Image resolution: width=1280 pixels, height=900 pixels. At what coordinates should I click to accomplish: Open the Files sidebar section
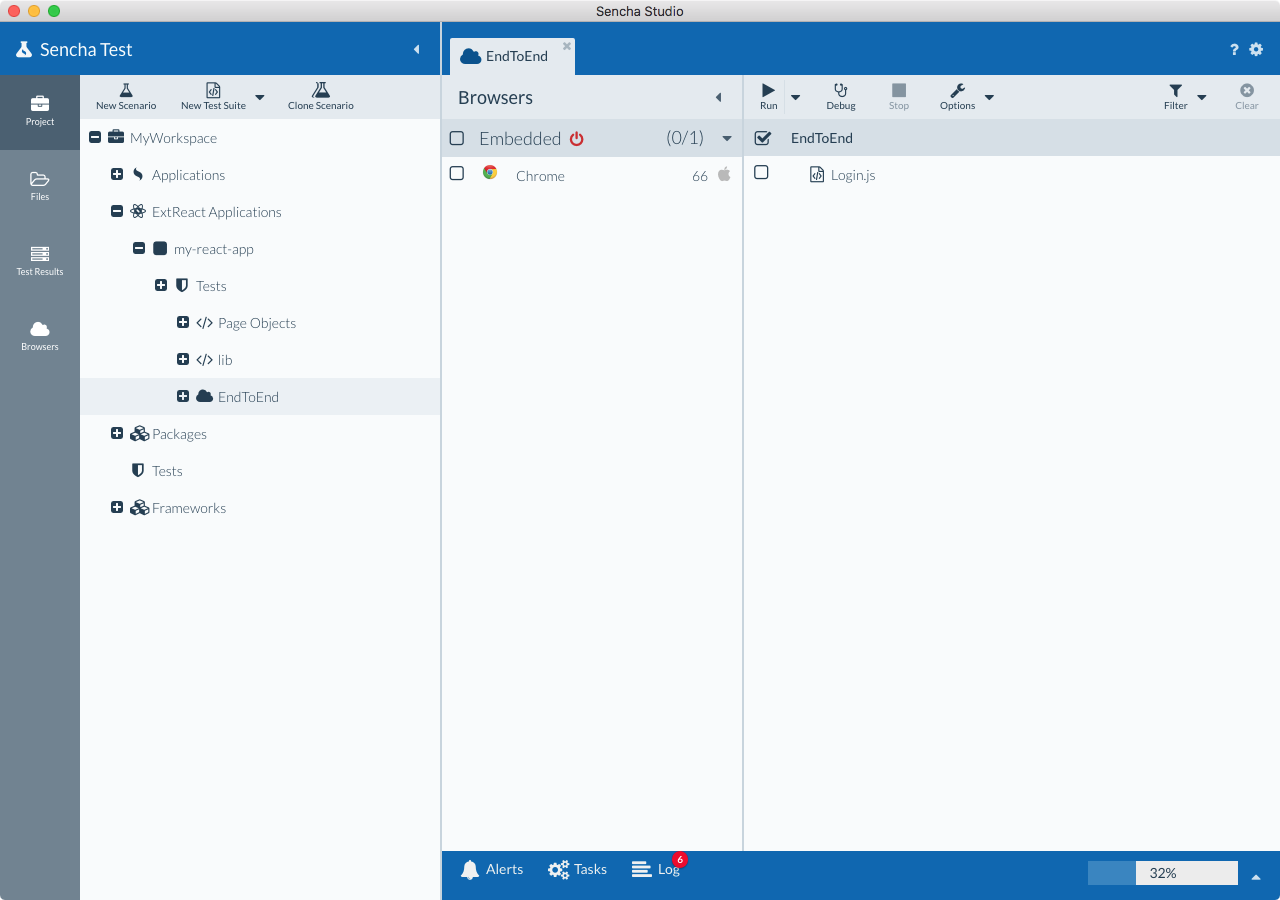pyautogui.click(x=40, y=187)
